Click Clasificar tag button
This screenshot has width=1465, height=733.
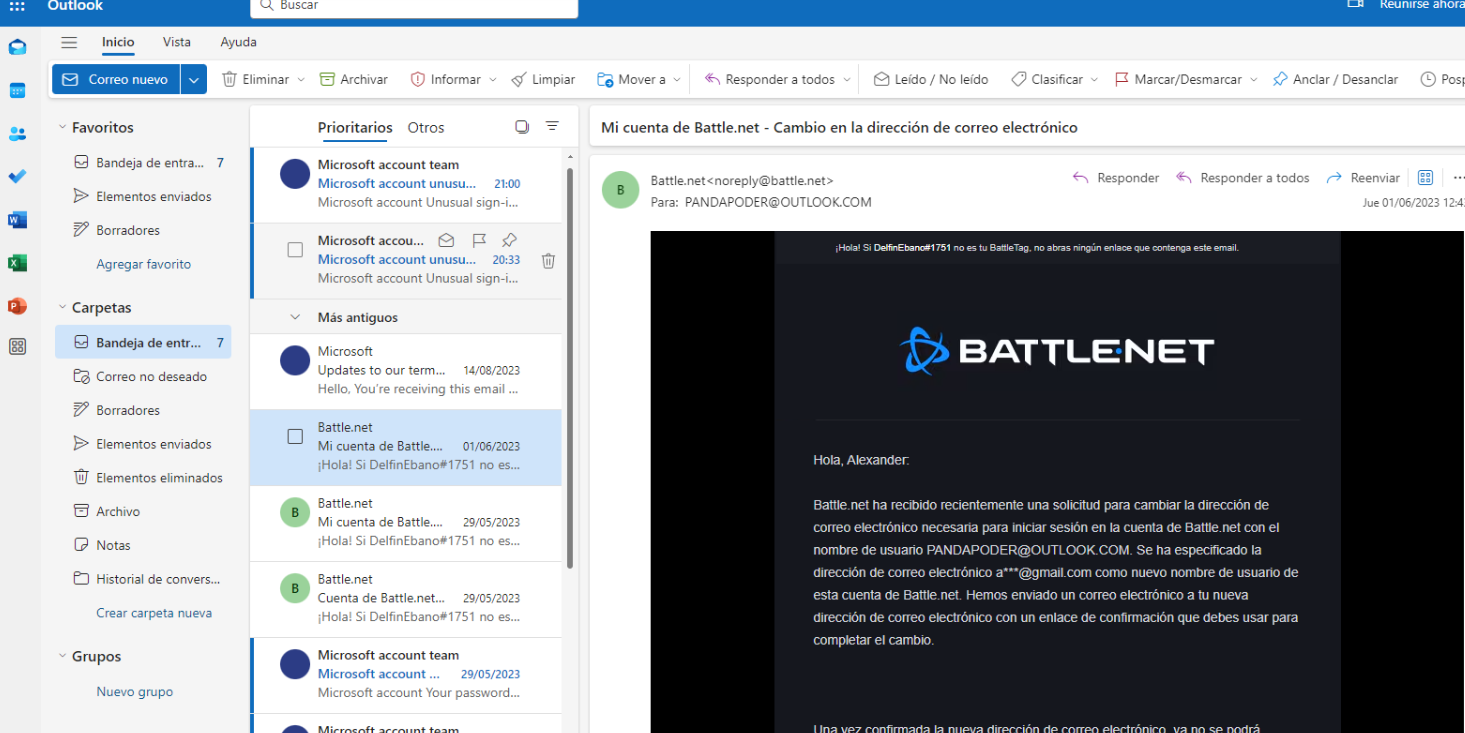pos(1046,79)
